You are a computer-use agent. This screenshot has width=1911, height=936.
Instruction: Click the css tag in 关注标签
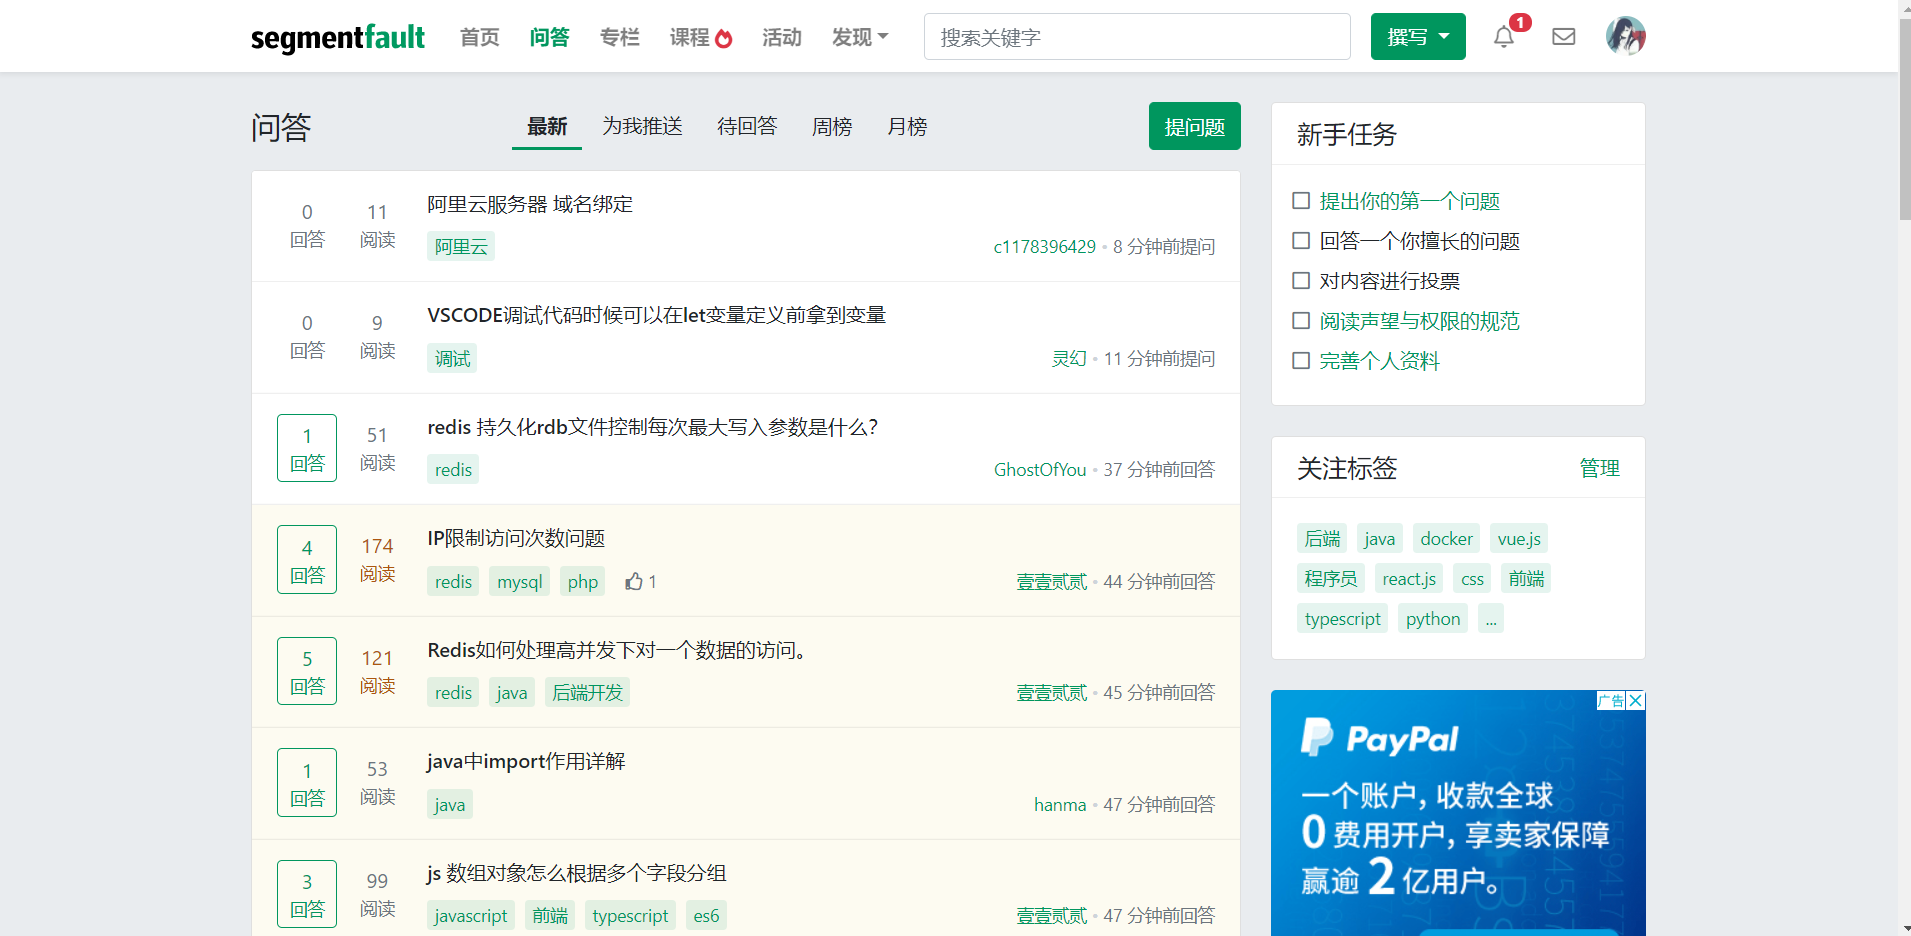pyautogui.click(x=1472, y=579)
